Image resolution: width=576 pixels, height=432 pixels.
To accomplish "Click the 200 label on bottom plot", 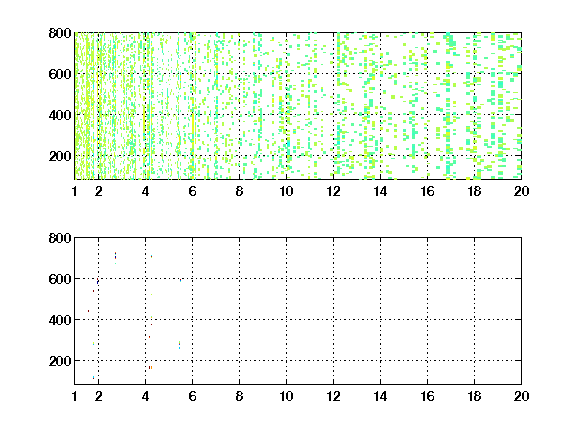I will coord(60,361).
